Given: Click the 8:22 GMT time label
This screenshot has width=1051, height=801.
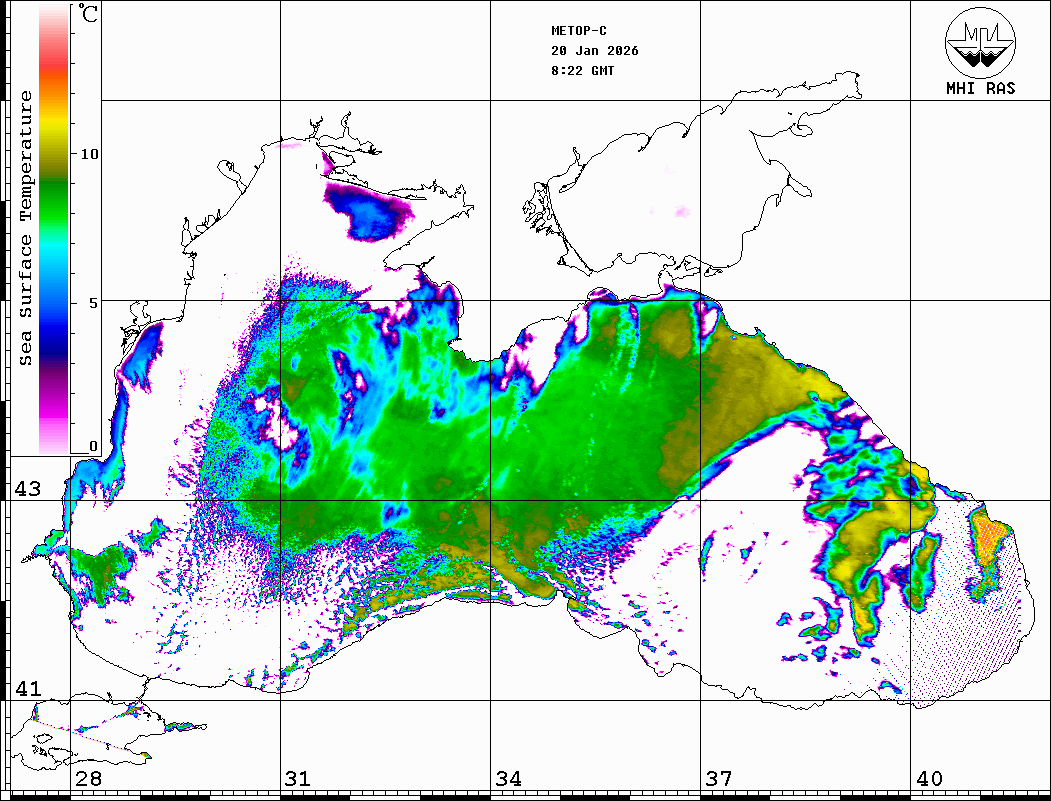Looking at the screenshot, I should (x=583, y=71).
